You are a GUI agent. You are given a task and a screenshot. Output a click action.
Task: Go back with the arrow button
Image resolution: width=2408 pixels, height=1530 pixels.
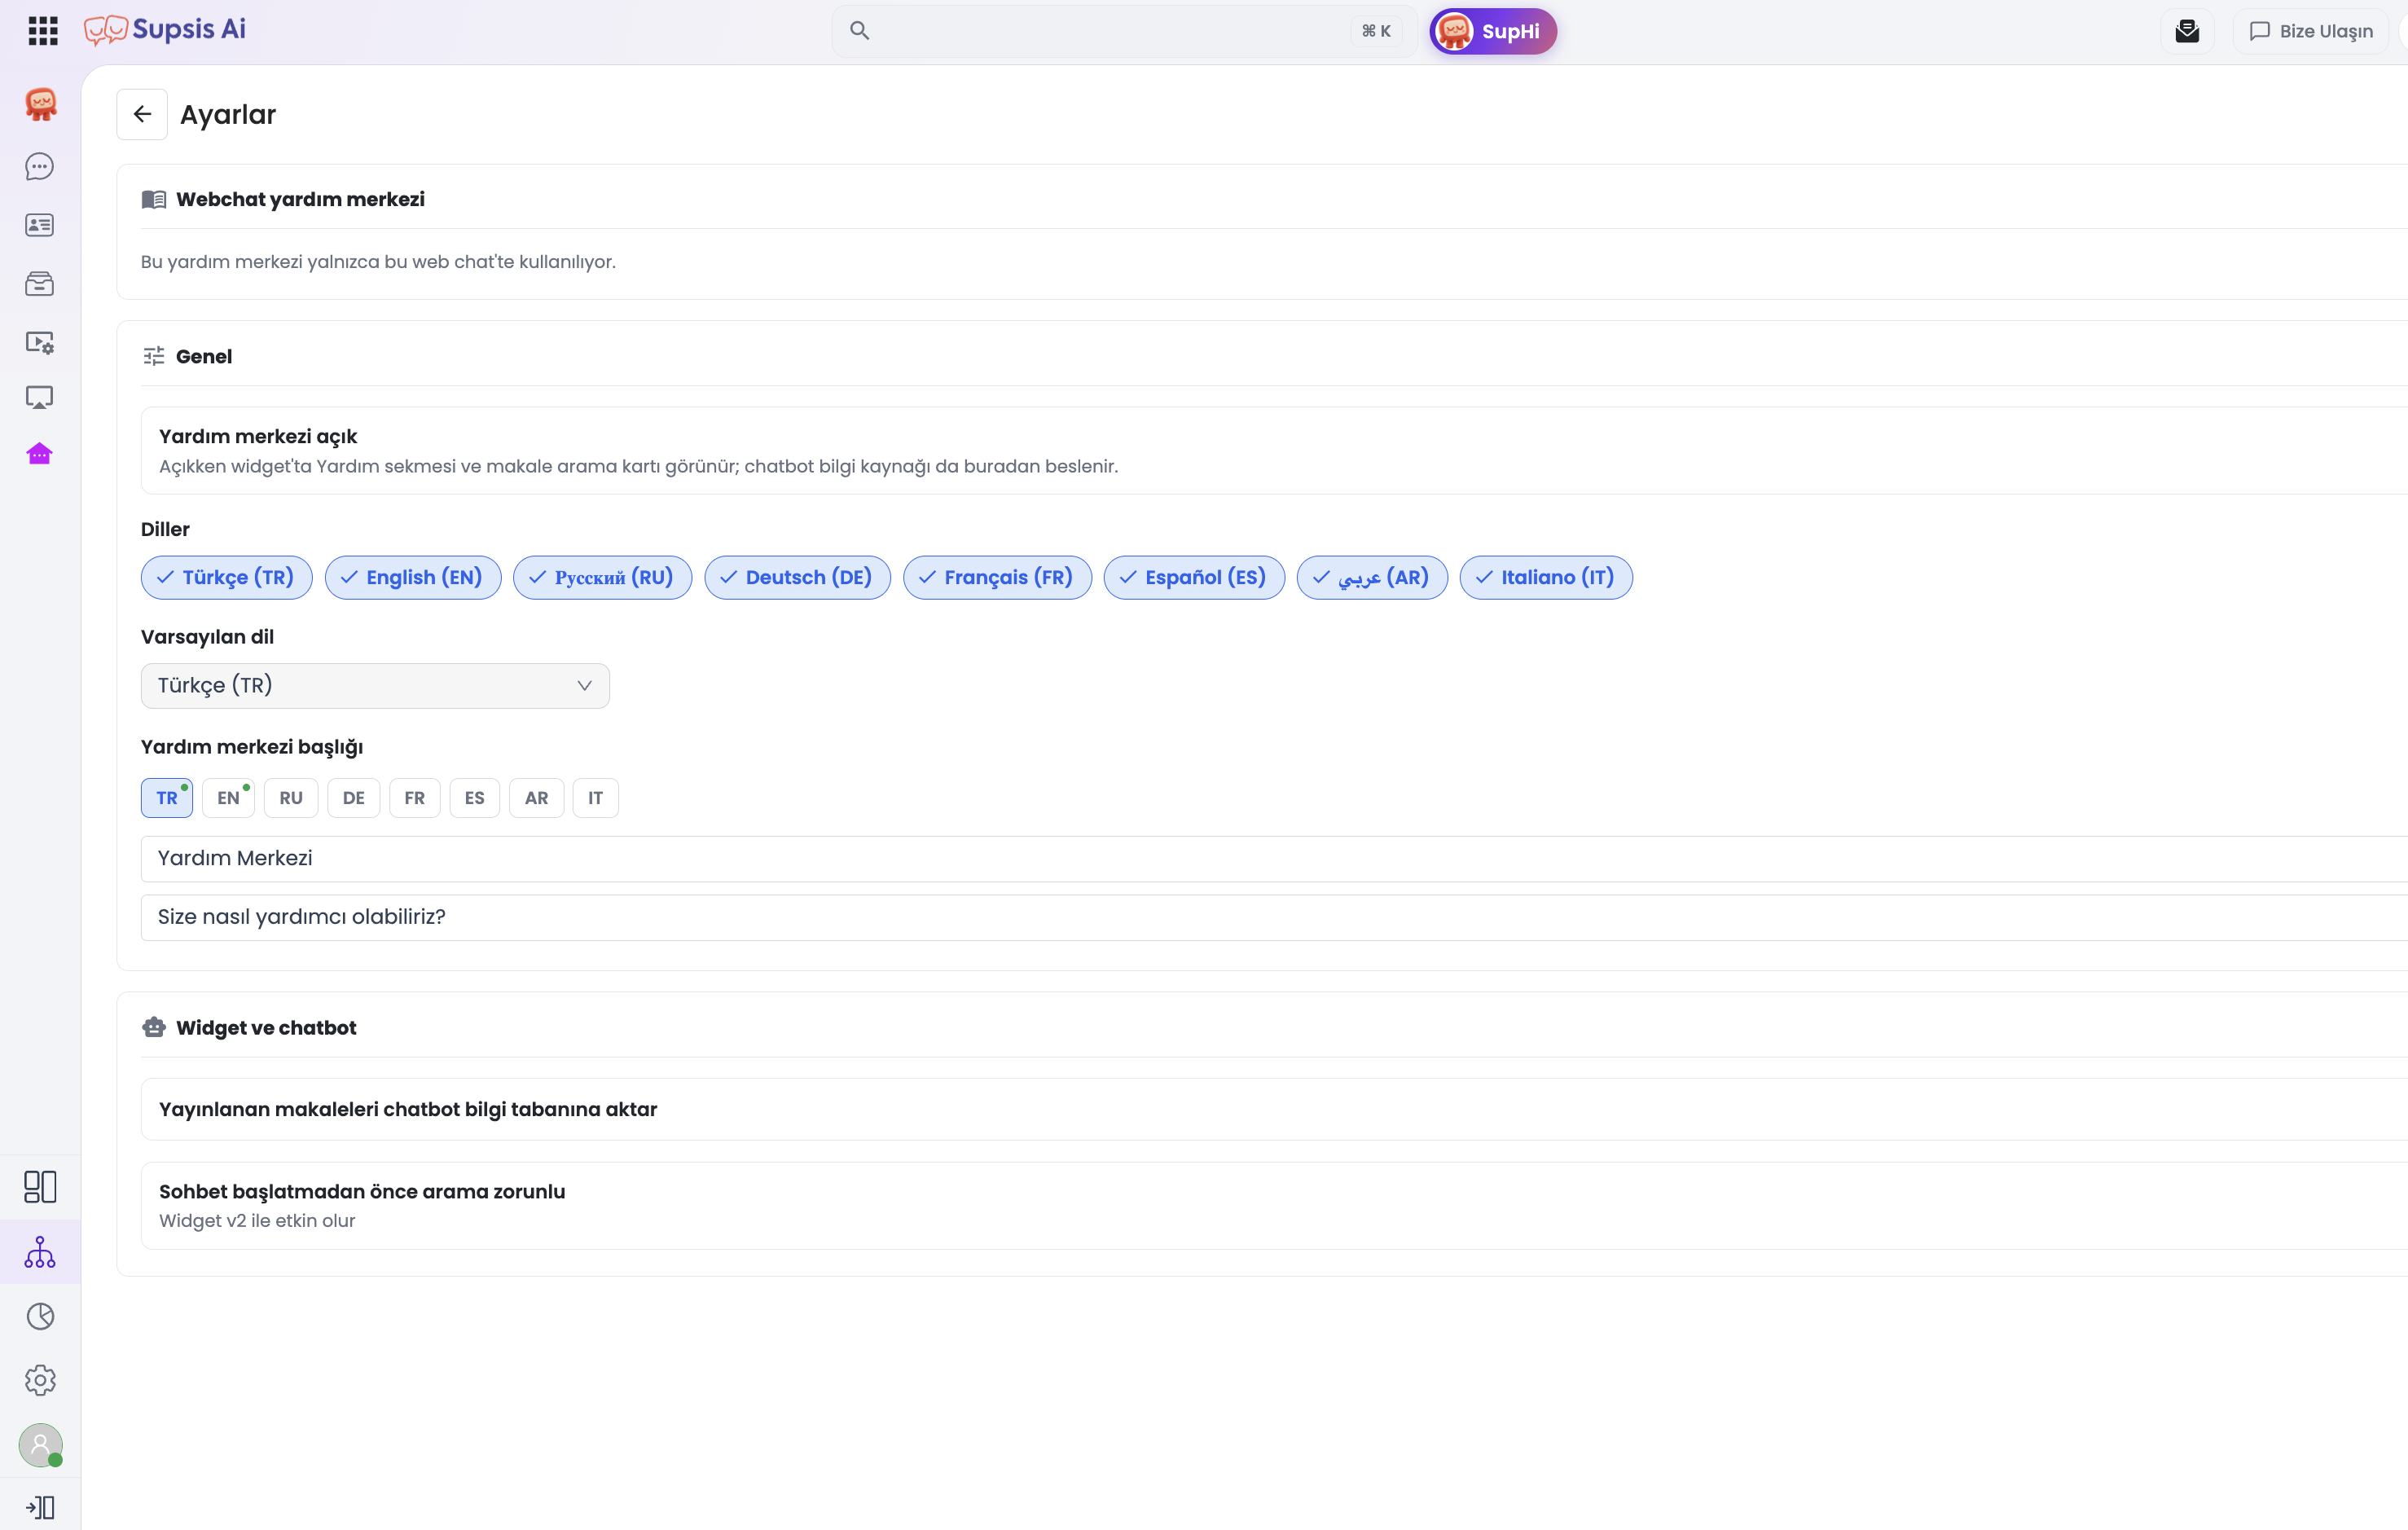(x=142, y=115)
